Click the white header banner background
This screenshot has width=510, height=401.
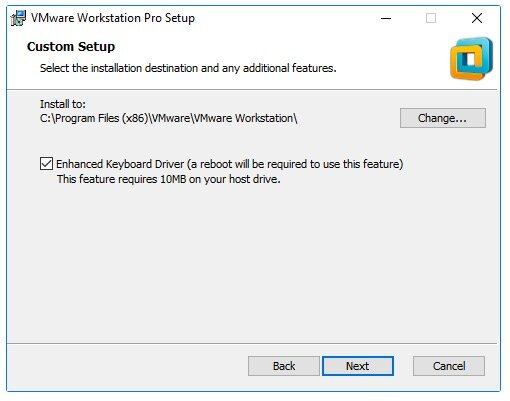383,50
